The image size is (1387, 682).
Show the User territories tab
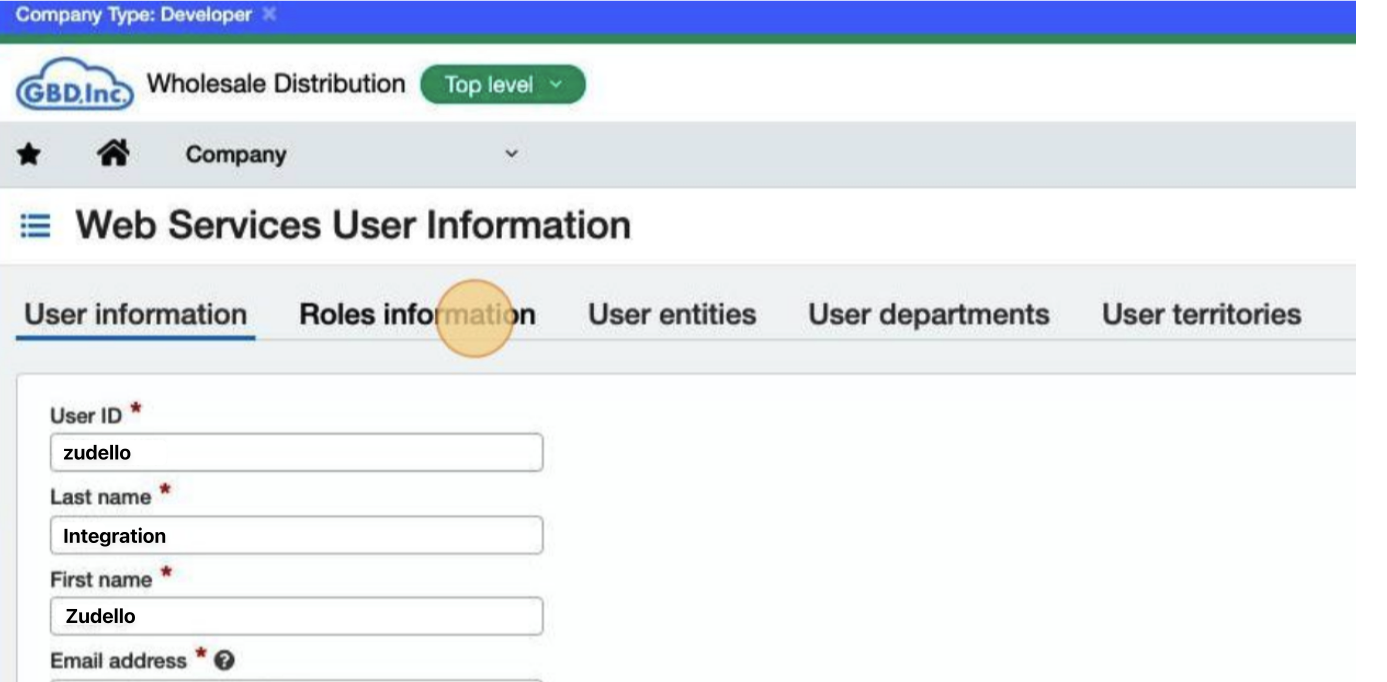click(1201, 314)
